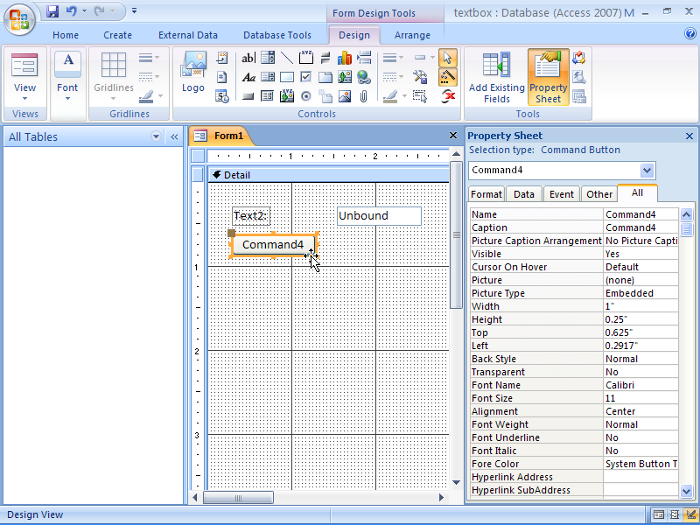Select the Image control tool
Screen dimensions: 700x525
[345, 96]
